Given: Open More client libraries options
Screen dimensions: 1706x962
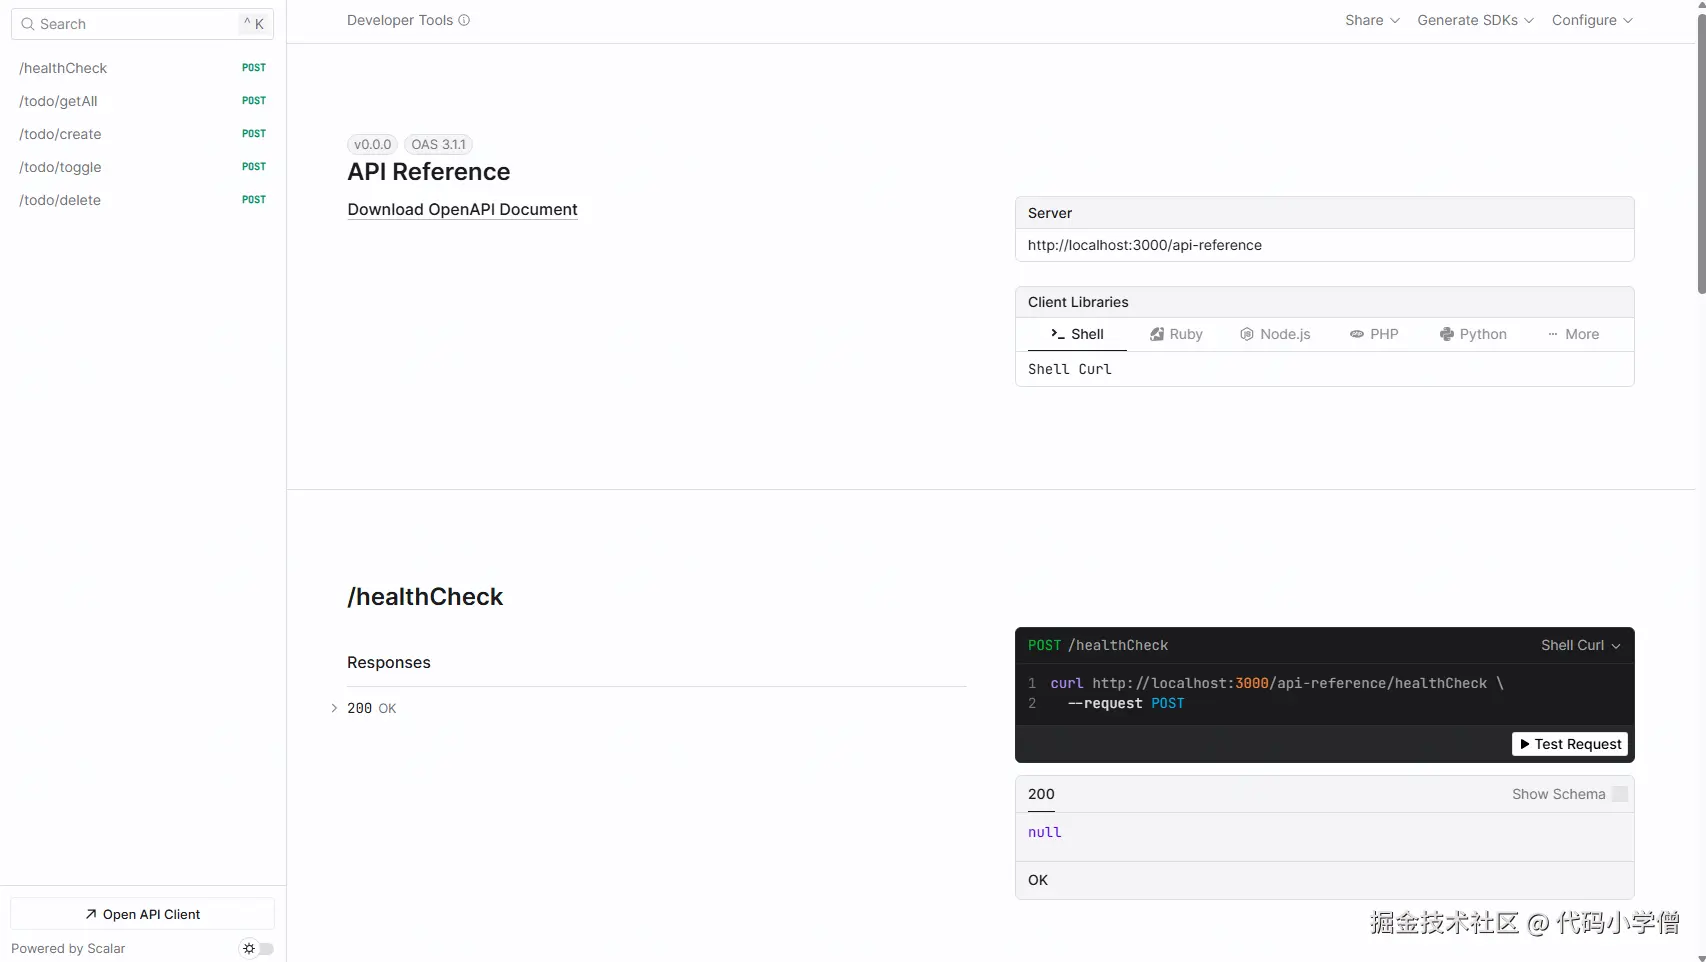Looking at the screenshot, I should tap(1573, 334).
